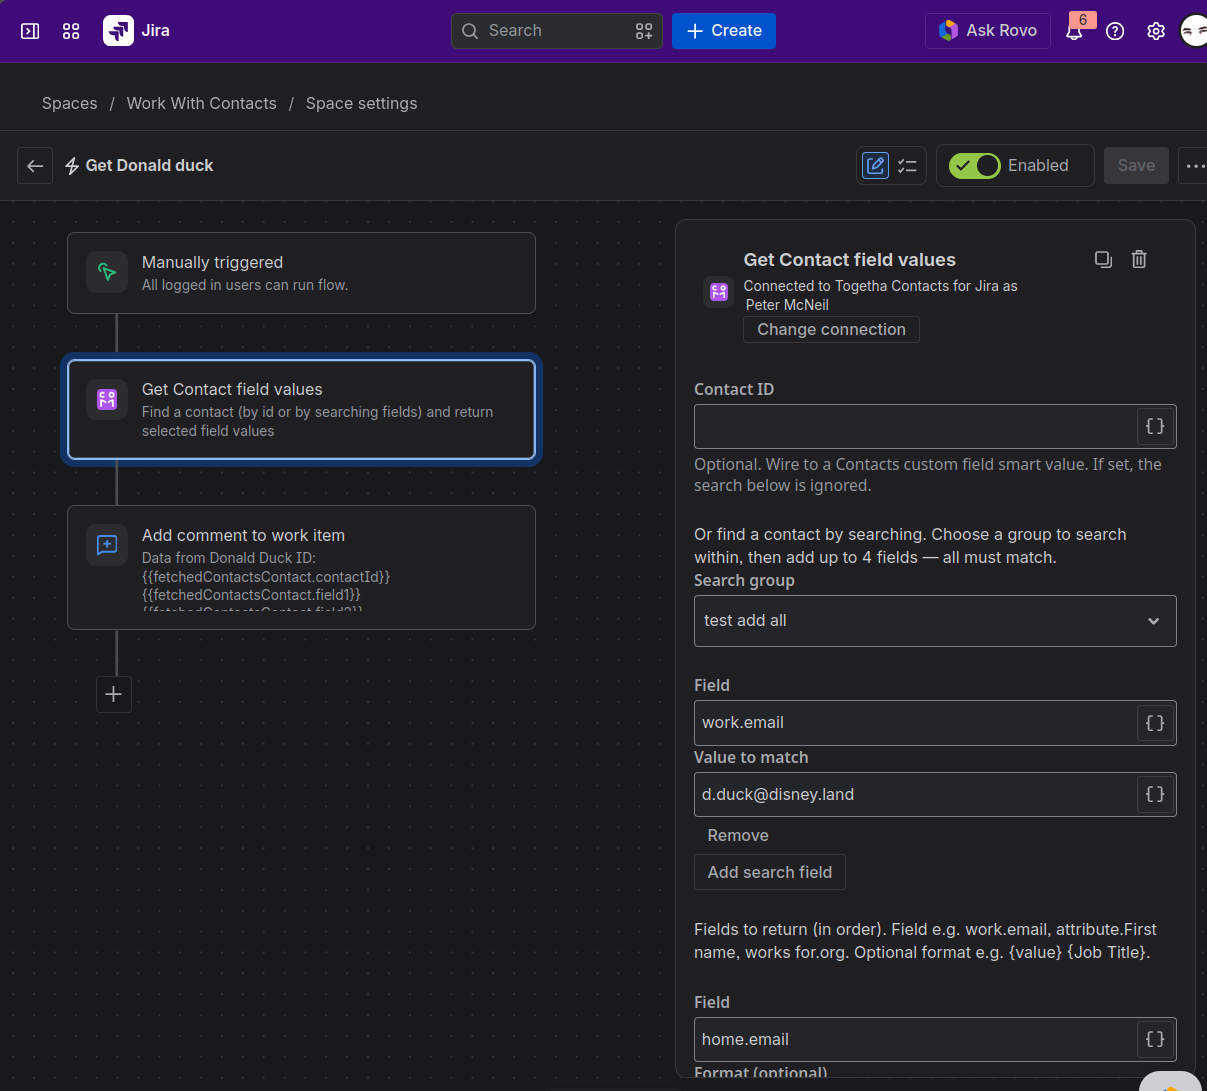
Task: Click Change connection button
Action: click(x=831, y=330)
